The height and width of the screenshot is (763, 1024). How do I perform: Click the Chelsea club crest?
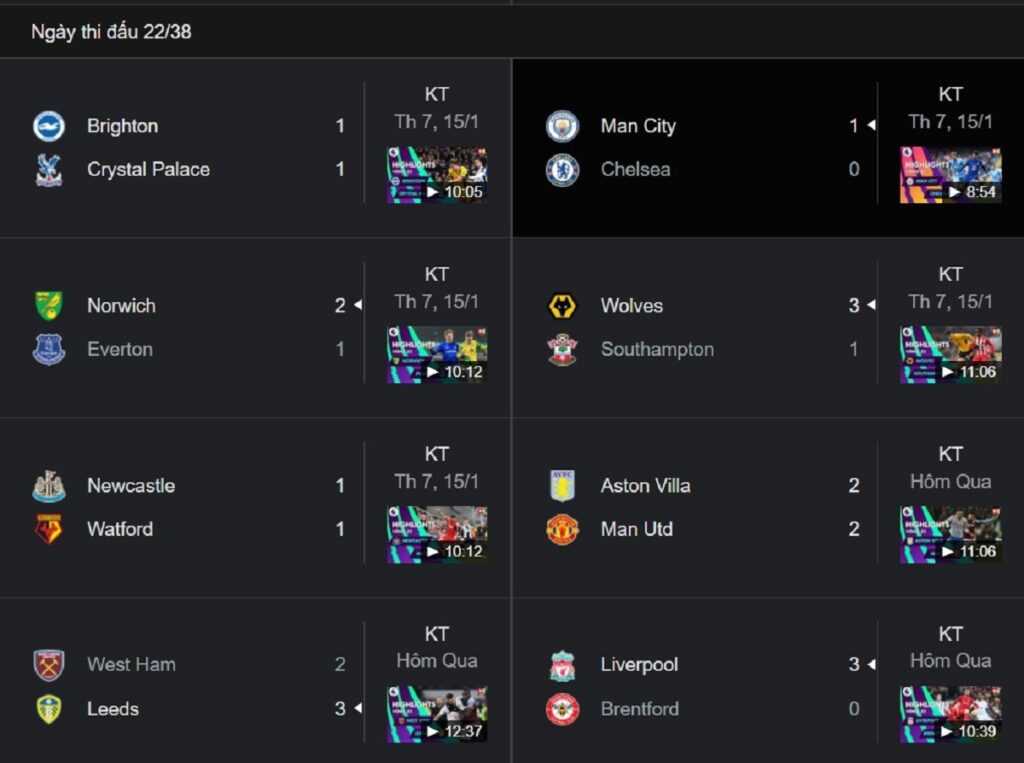click(562, 170)
